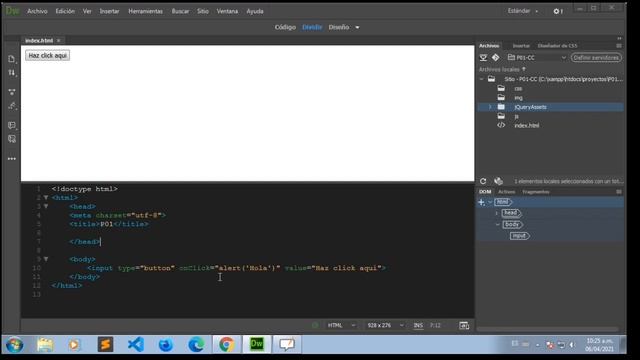
Task: Open the P01-CC site dropdown
Action: [537, 58]
